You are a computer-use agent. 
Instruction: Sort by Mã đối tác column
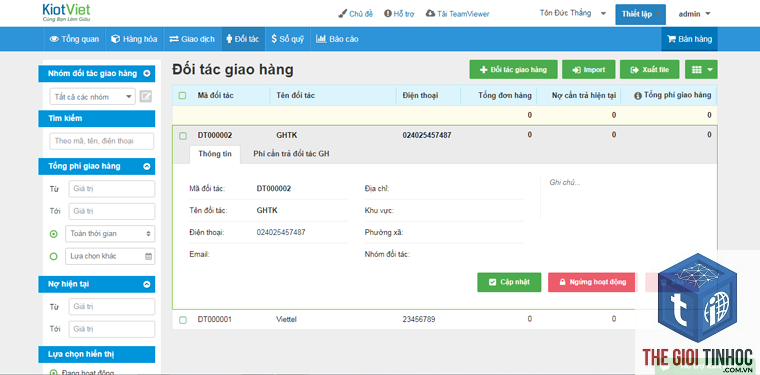(215, 95)
